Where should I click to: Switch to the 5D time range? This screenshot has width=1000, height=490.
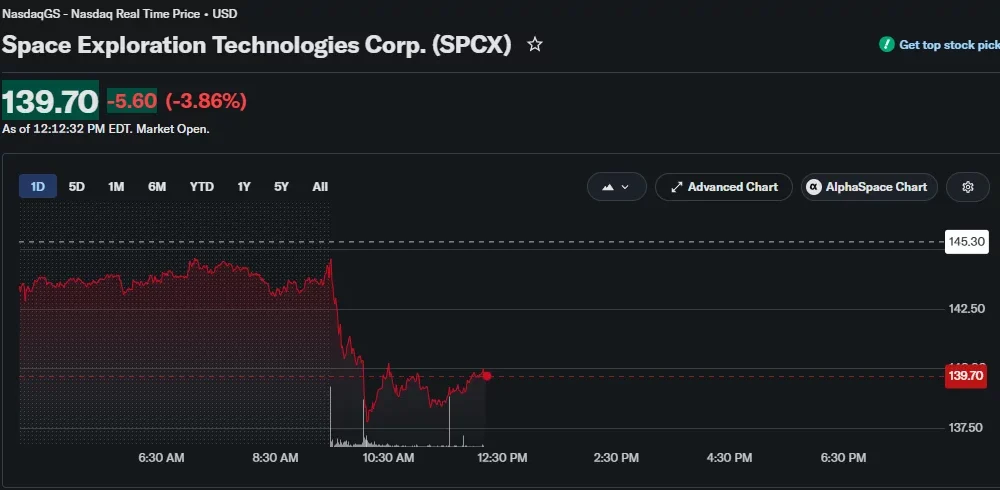[x=77, y=187]
